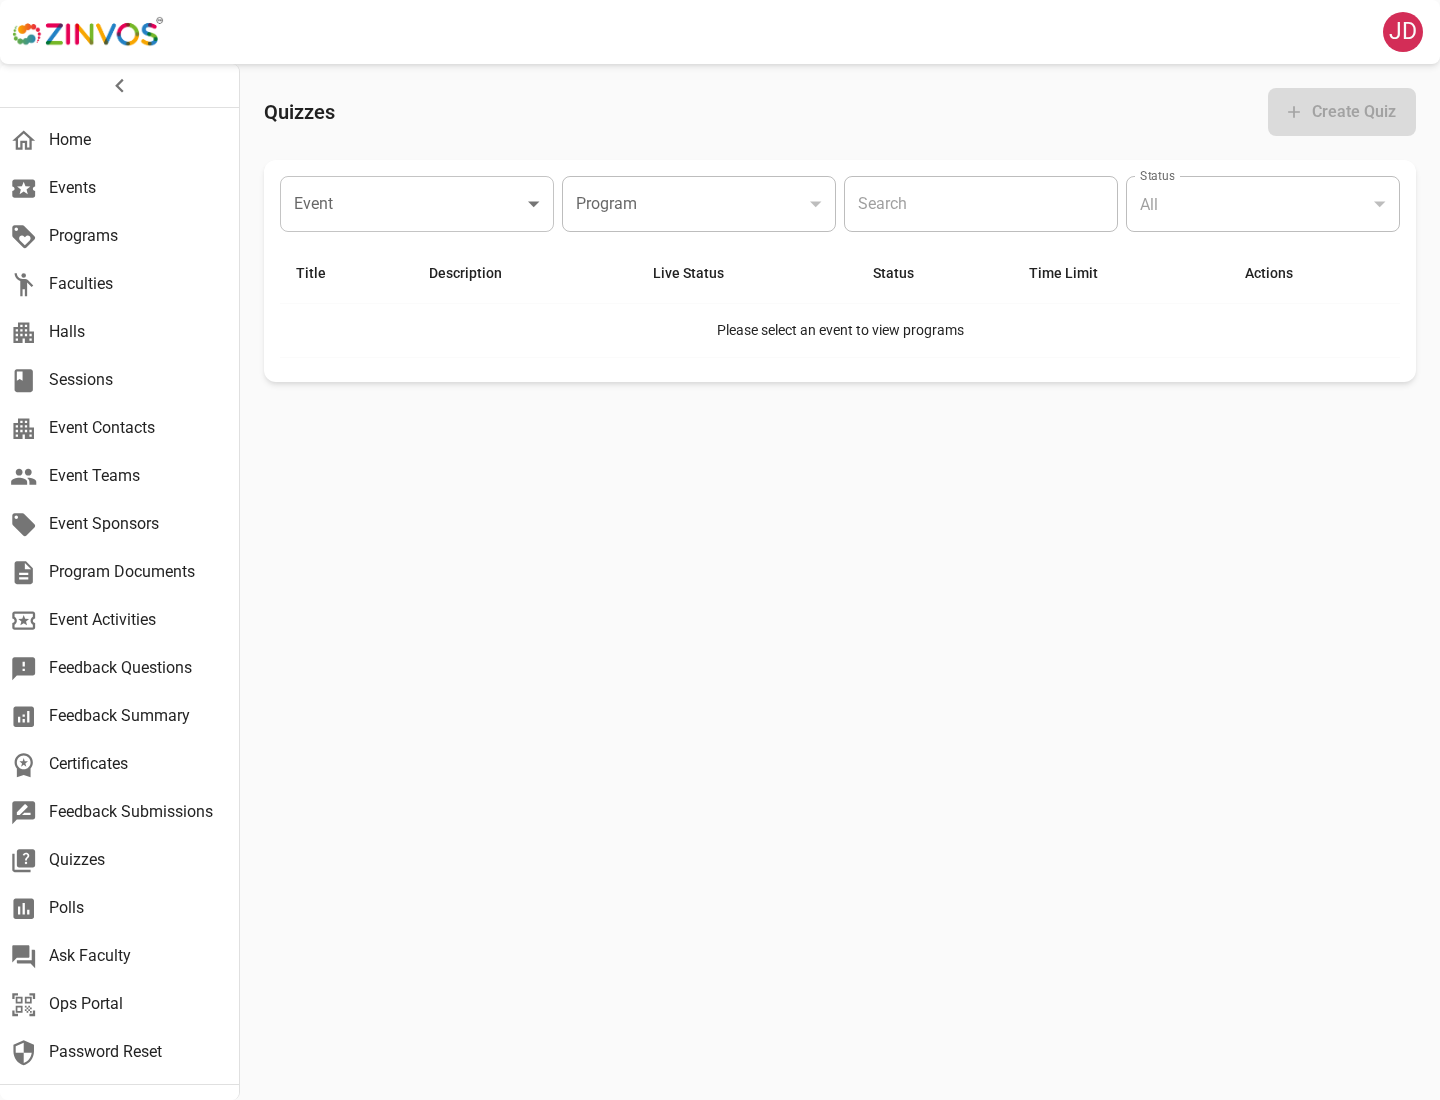Click the Halls building icon
The image size is (1440, 1100).
(24, 332)
